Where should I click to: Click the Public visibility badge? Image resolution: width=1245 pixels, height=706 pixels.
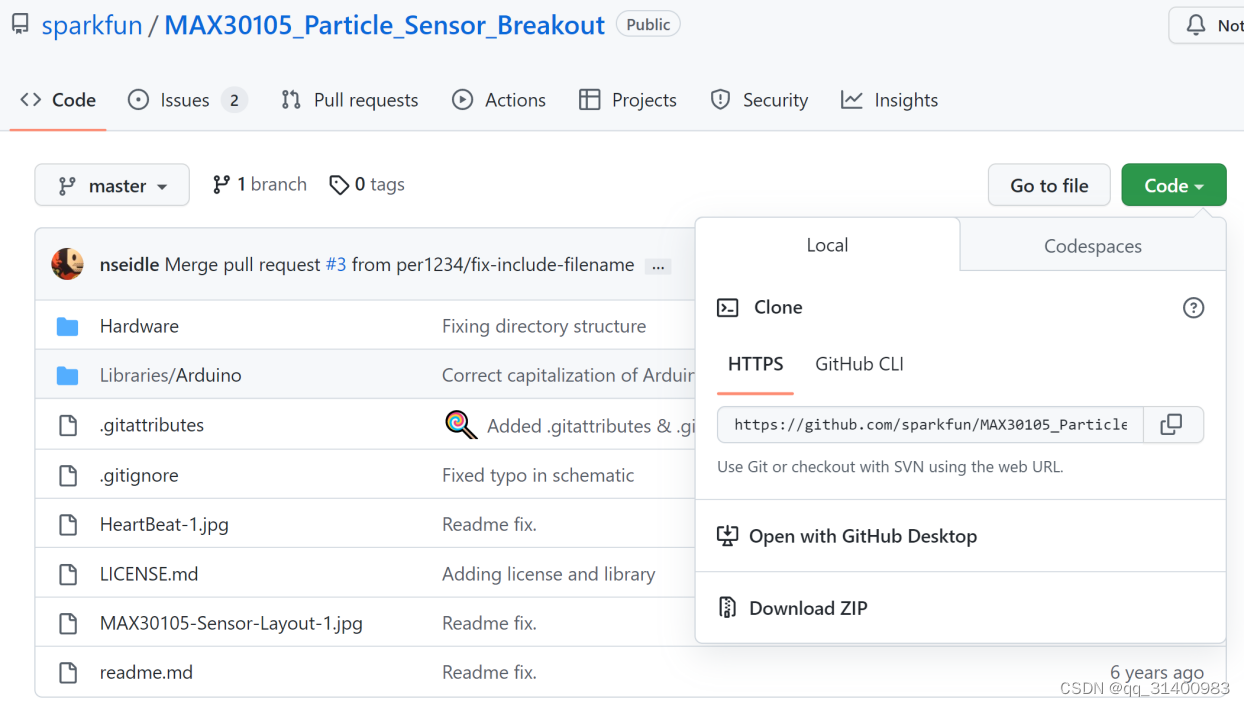pyautogui.click(x=648, y=25)
